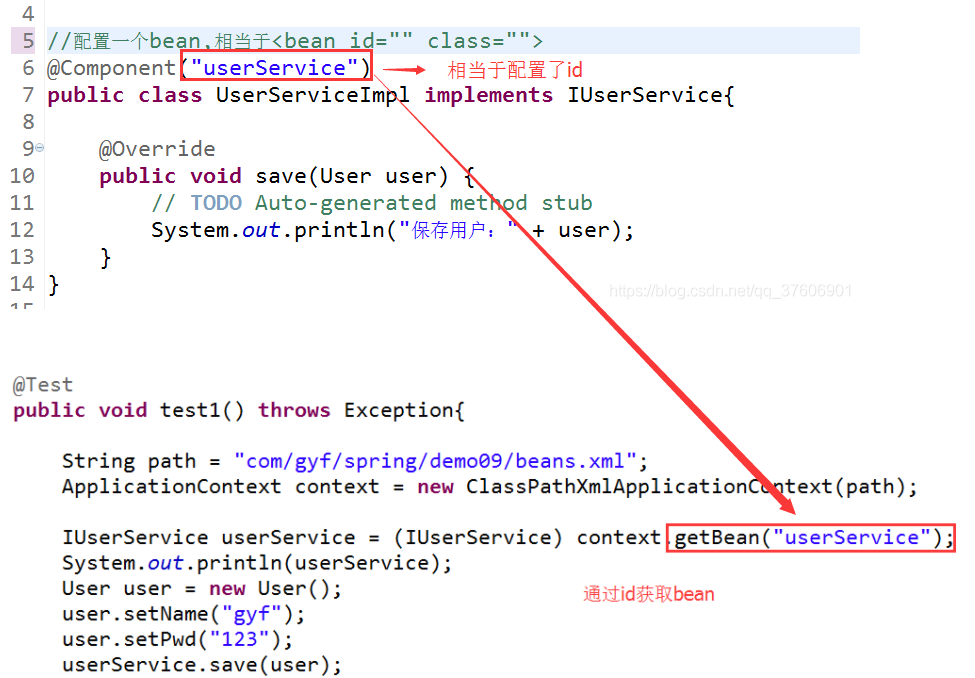The image size is (975, 678).
Task: Click the ApplicationContext type declaration
Action: [171, 486]
